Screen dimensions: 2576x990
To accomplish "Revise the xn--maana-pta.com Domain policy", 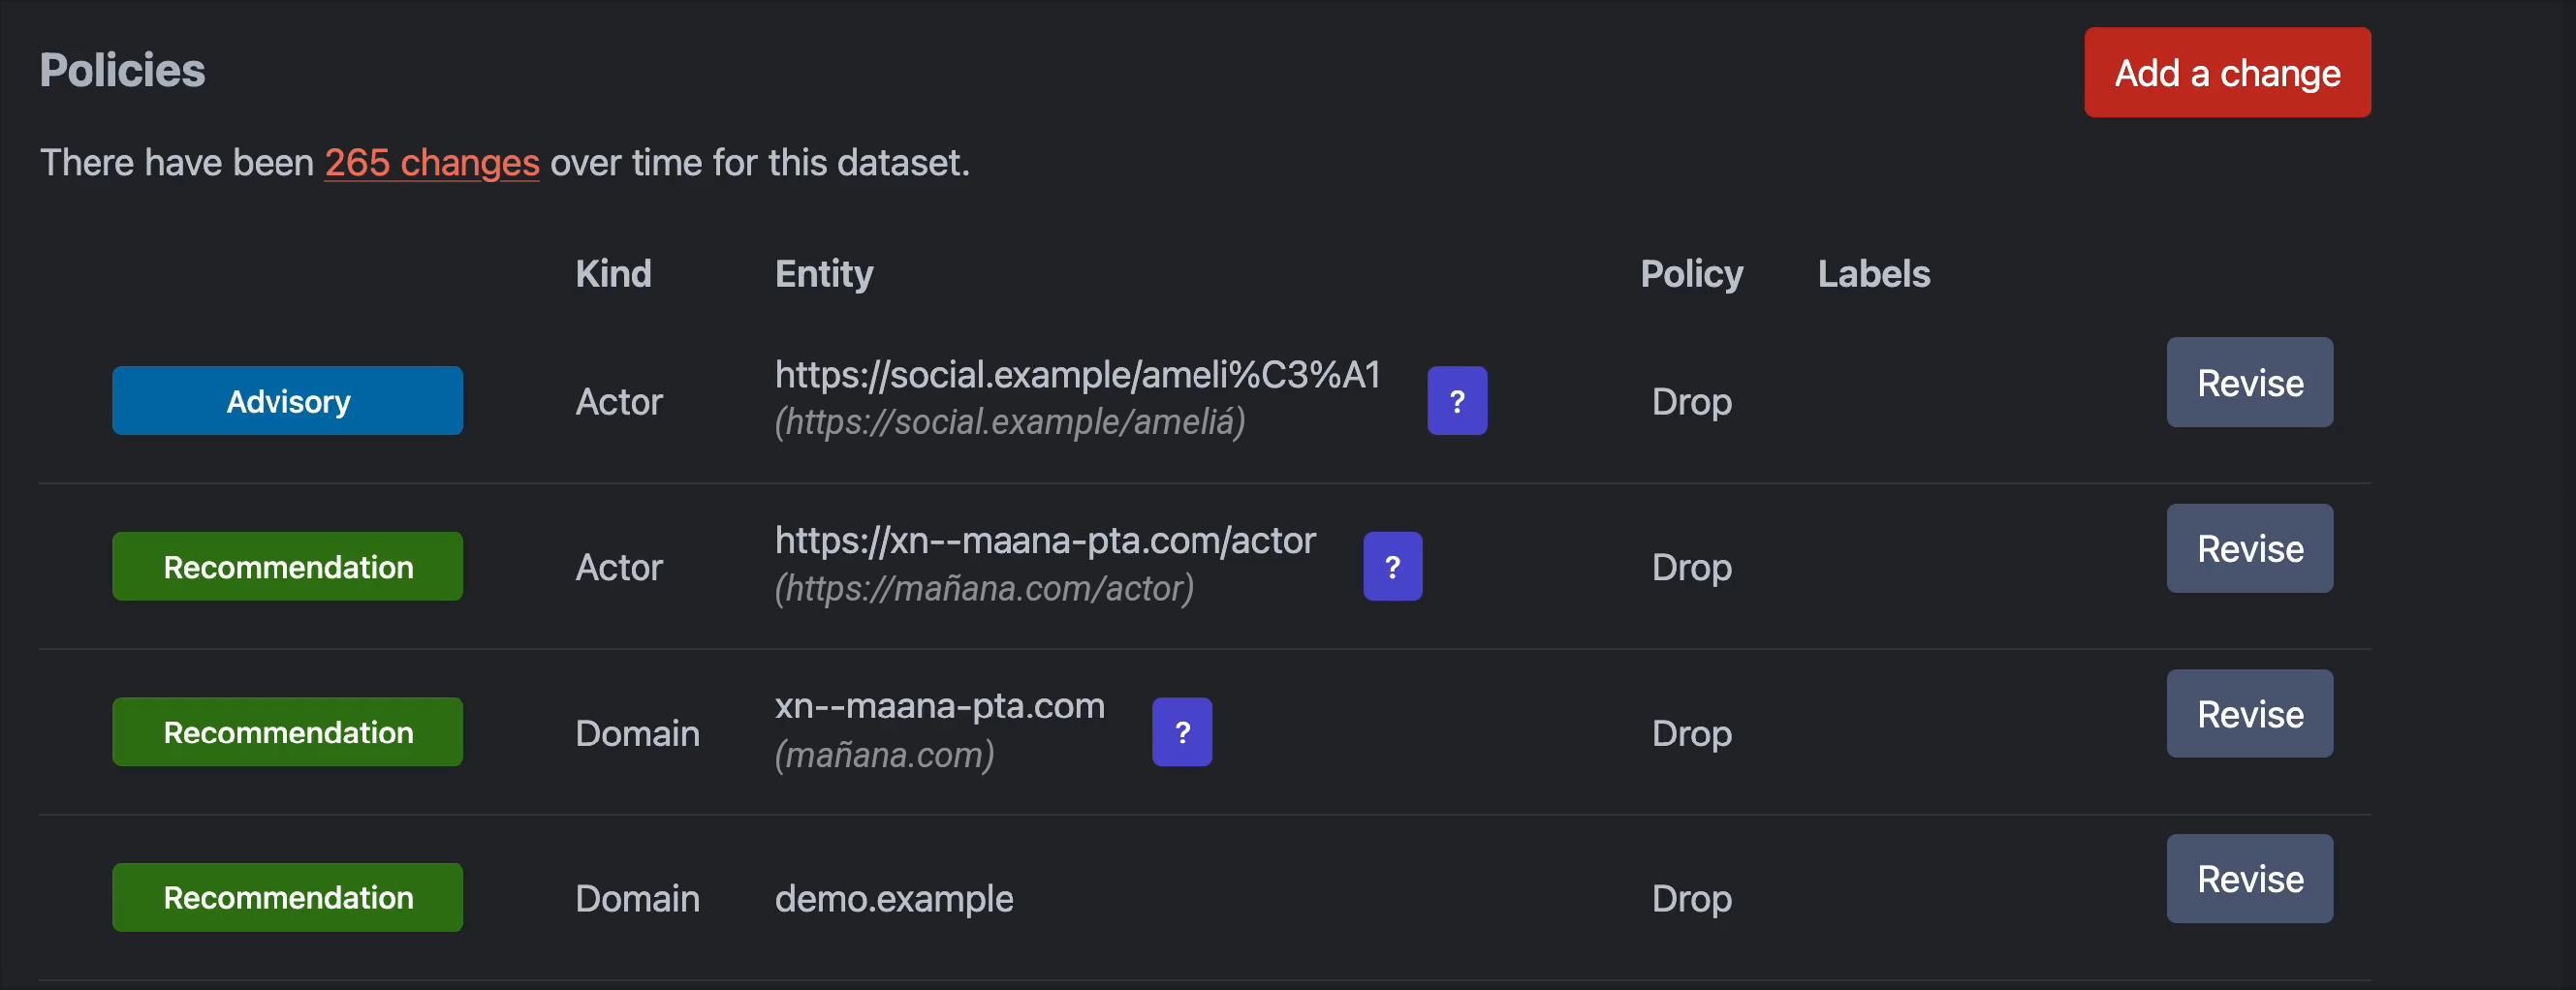I will pos(2248,714).
